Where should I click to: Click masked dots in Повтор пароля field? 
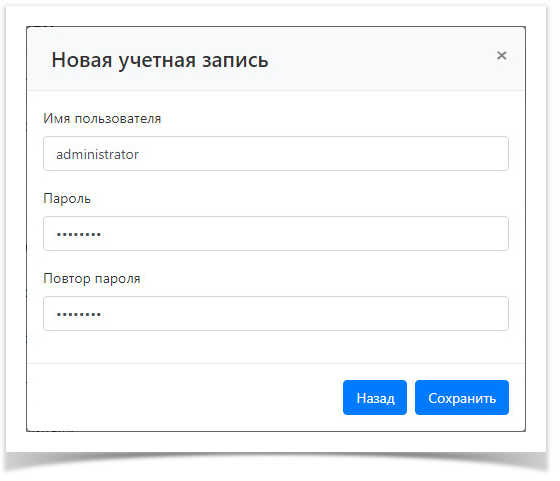tap(79, 315)
